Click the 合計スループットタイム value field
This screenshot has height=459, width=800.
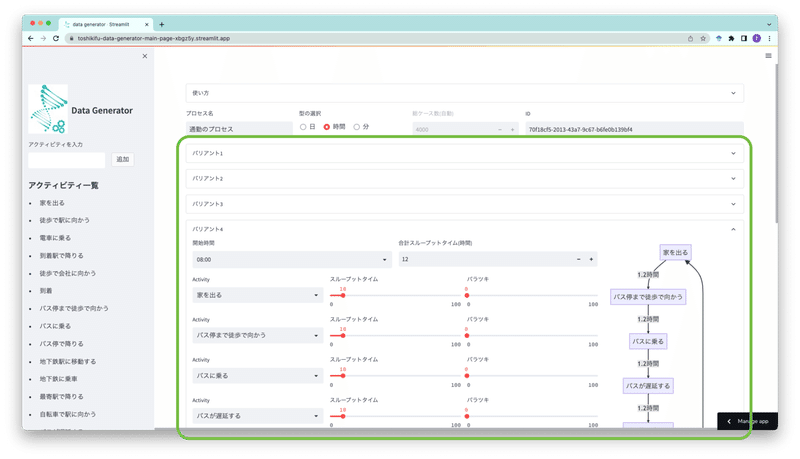486,259
